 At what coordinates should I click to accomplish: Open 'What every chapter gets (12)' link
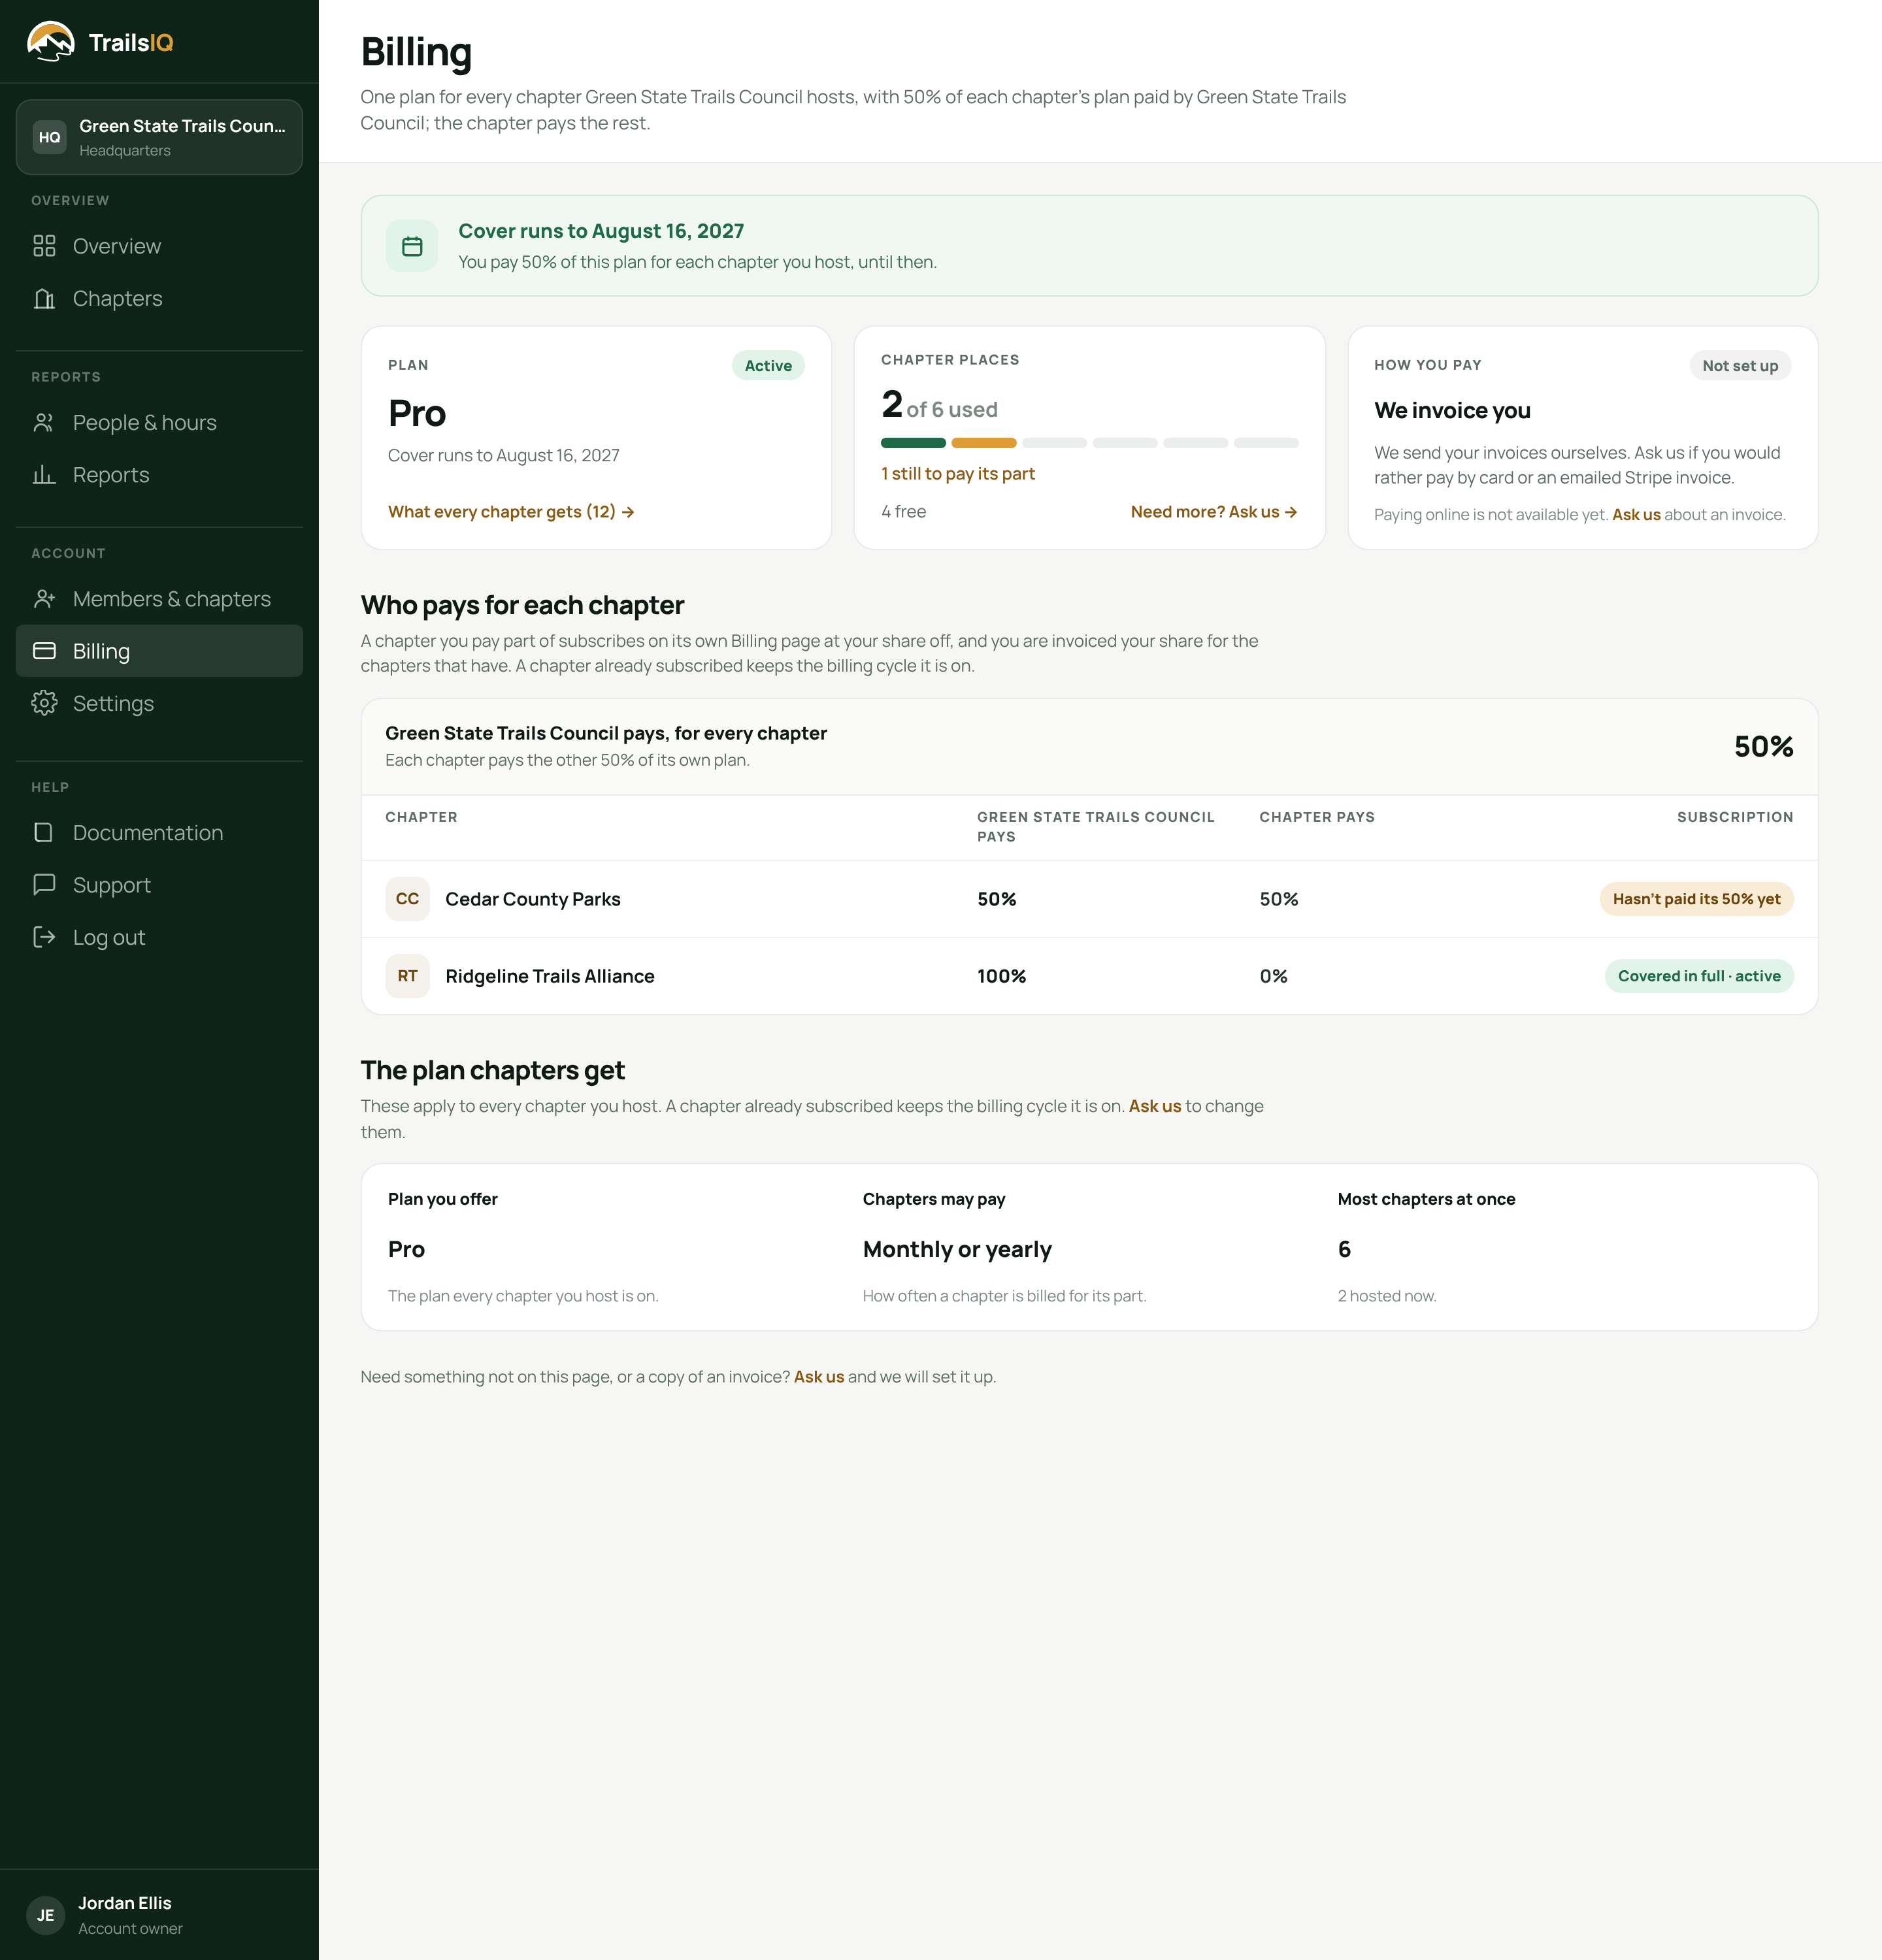tap(511, 512)
